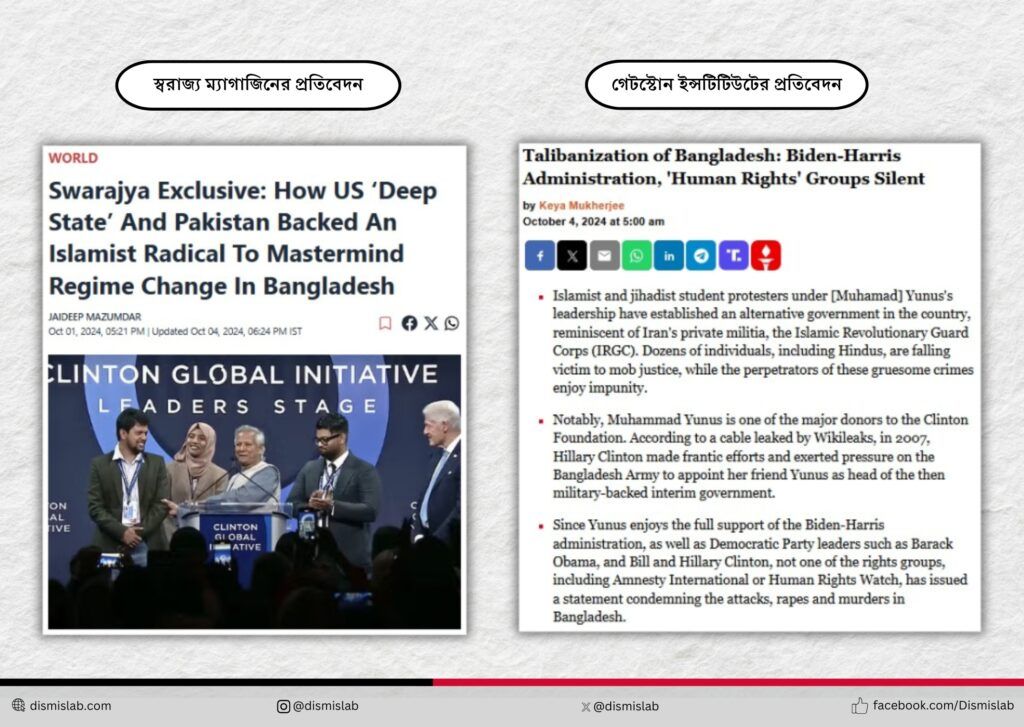
Task: Click Gatestone WhatsApp share button
Action: point(637,255)
